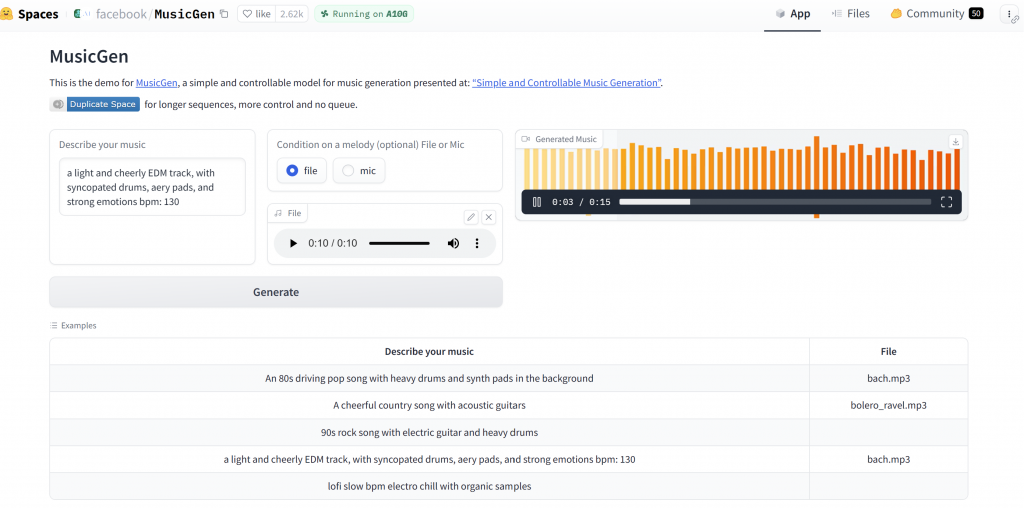Open the Simple and Controllable Music Generation link
The width and height of the screenshot is (1024, 508).
tap(566, 83)
